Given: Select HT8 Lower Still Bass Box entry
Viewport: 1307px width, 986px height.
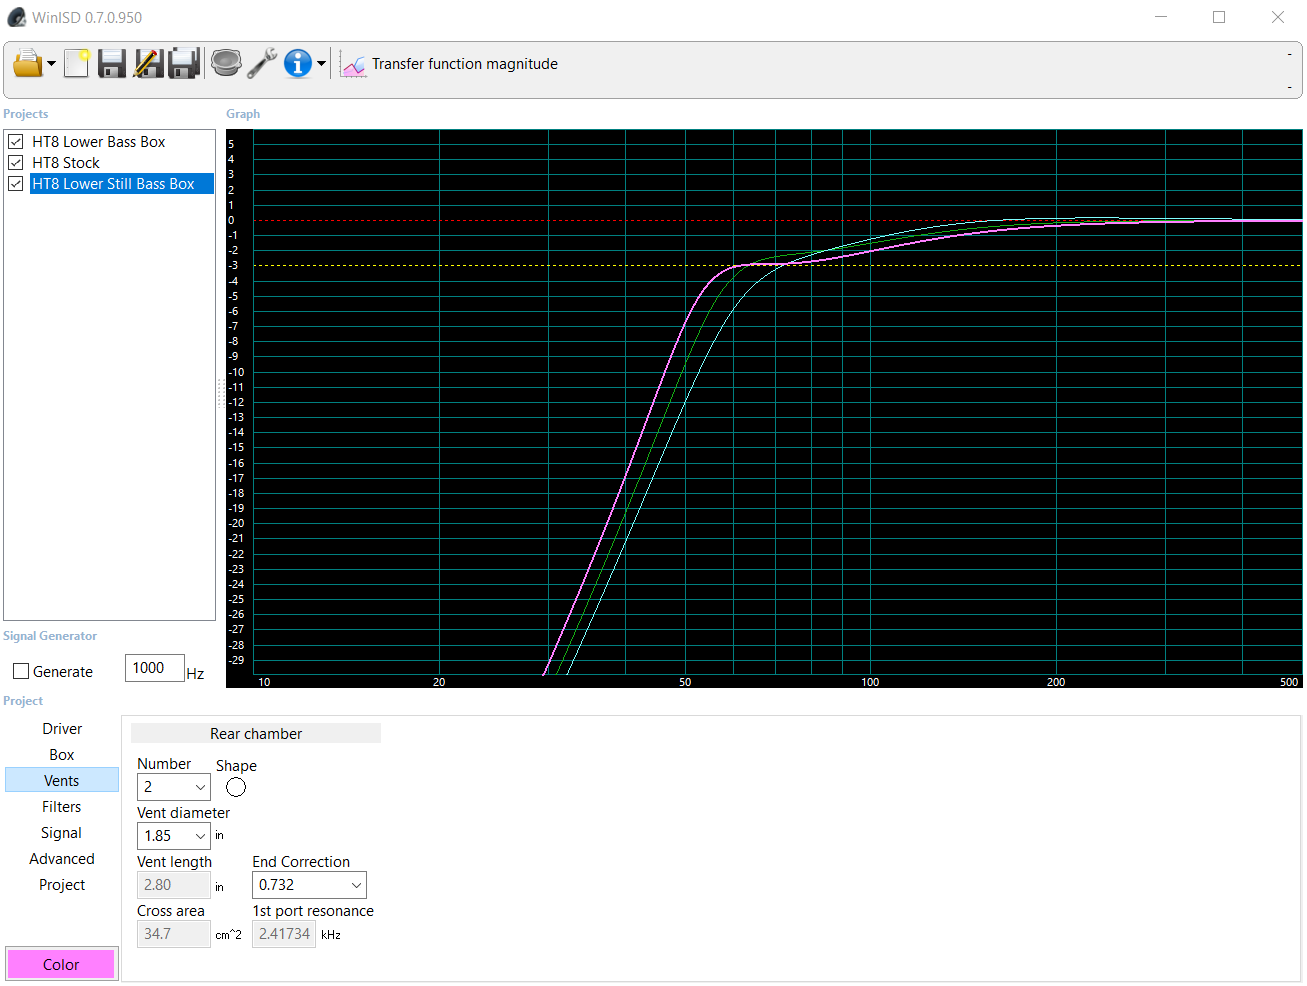Looking at the screenshot, I should [x=122, y=184].
